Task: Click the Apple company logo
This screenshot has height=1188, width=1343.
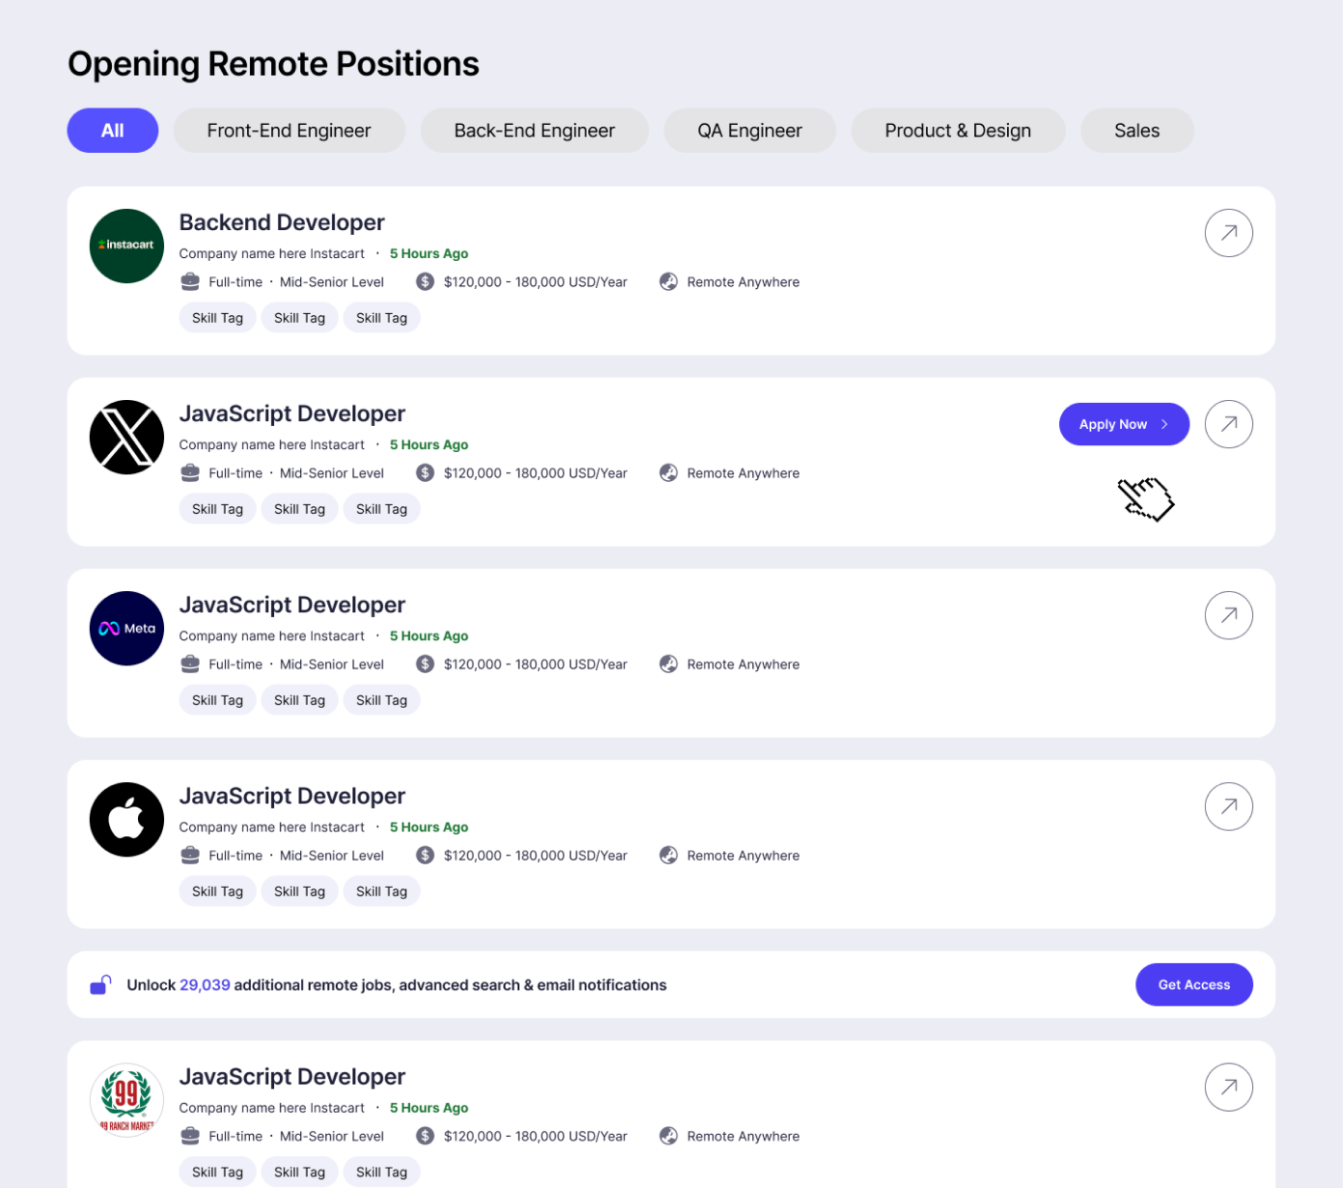Action: pyautogui.click(x=127, y=819)
